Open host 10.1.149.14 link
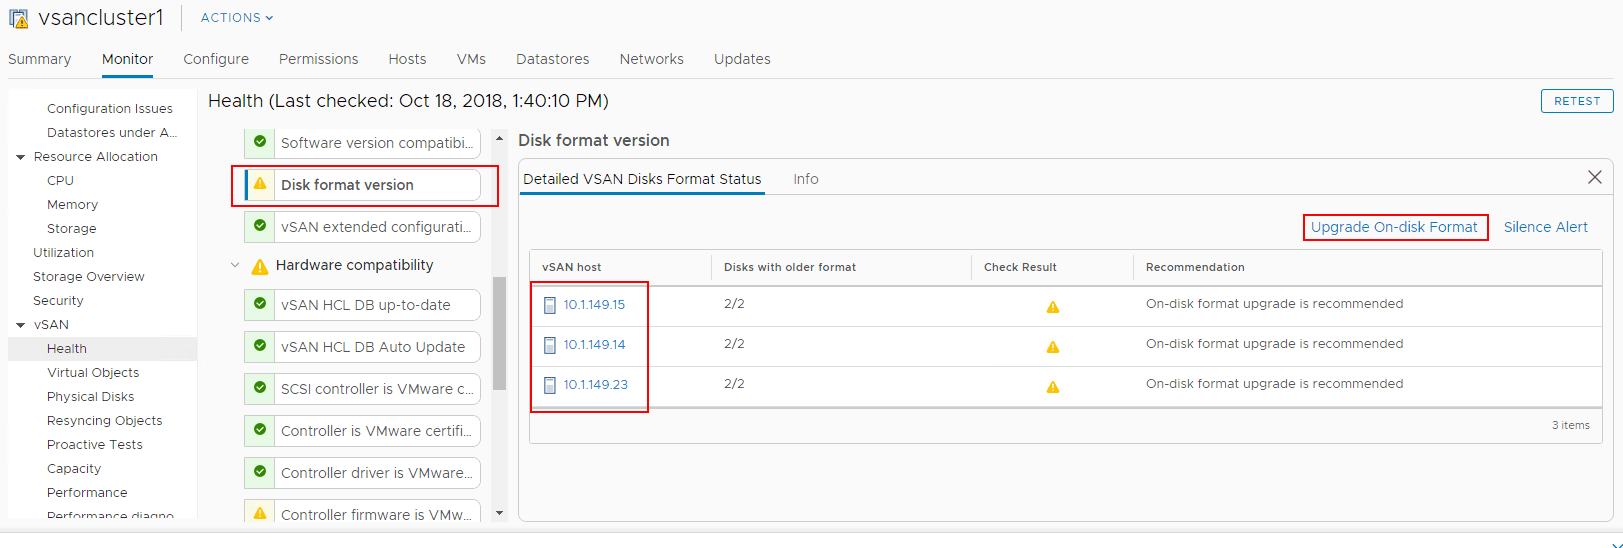 [594, 345]
